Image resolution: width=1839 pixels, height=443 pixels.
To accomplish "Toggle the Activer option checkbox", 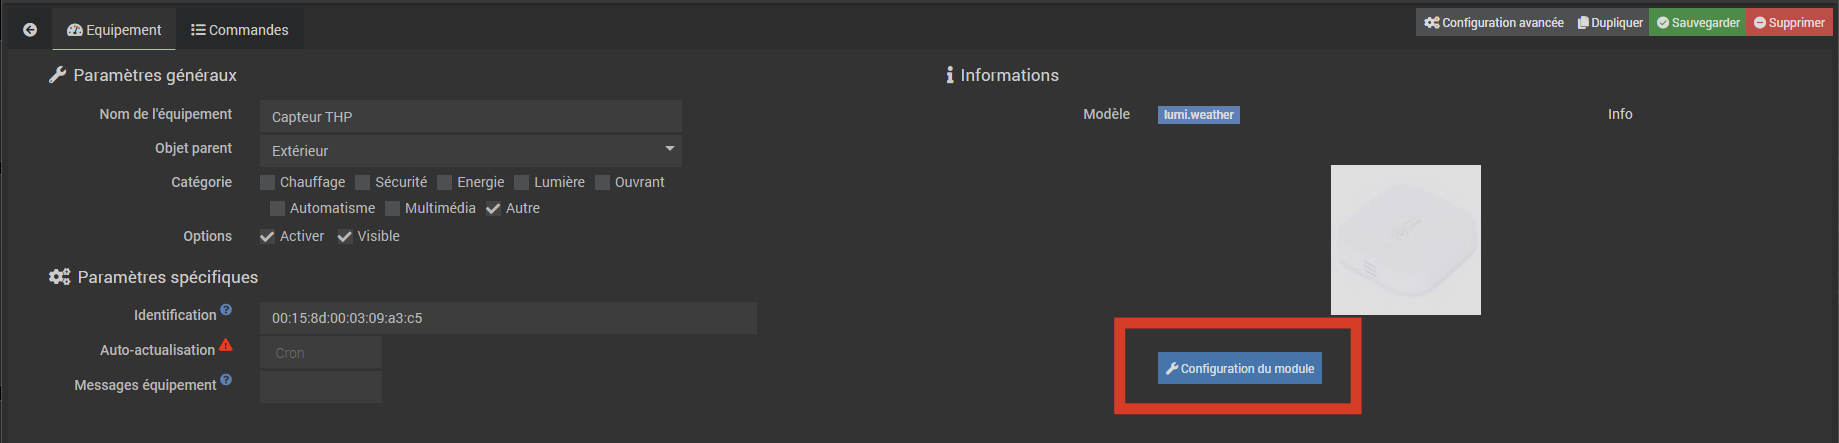I will tap(267, 236).
